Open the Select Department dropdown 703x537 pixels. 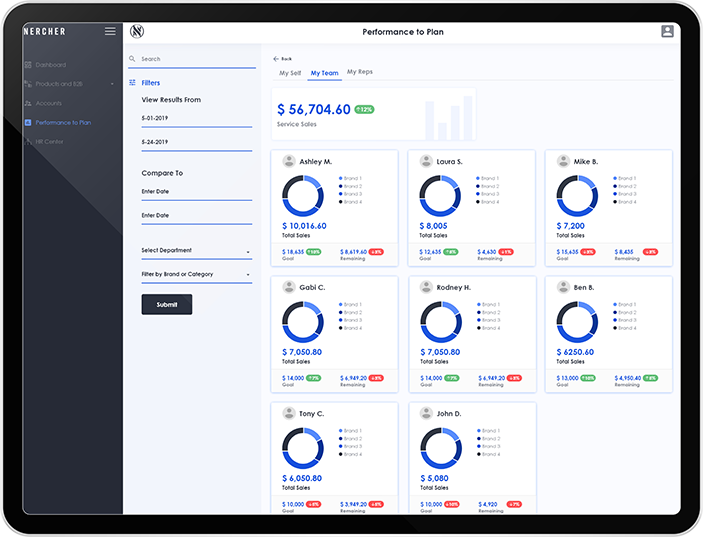click(196, 250)
